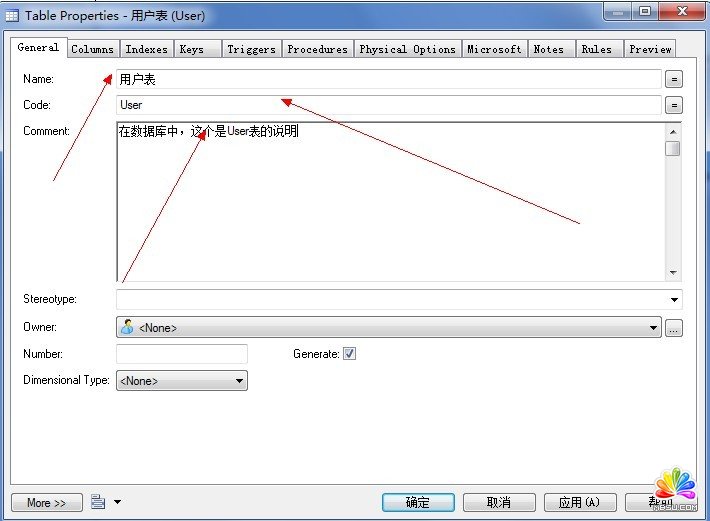Click the Comment scrollbar down arrow
The height and width of the screenshot is (521, 710).
(673, 273)
